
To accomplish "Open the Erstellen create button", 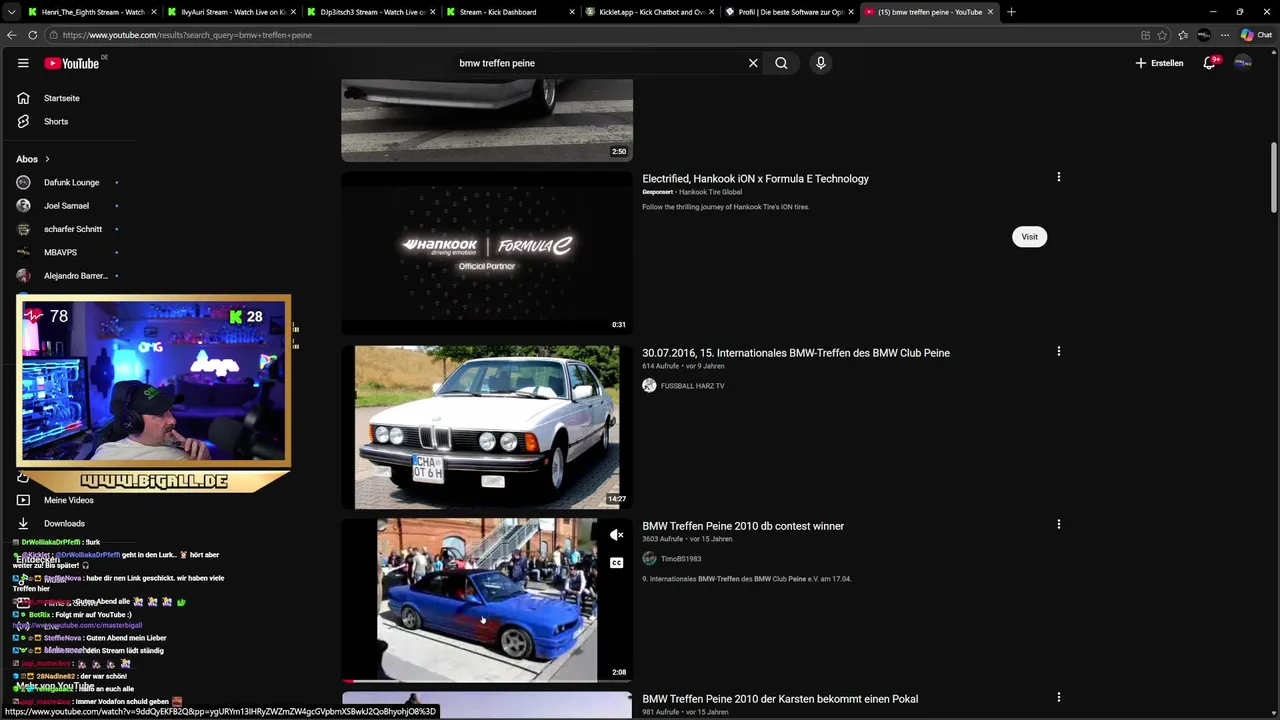I will pyautogui.click(x=1159, y=63).
